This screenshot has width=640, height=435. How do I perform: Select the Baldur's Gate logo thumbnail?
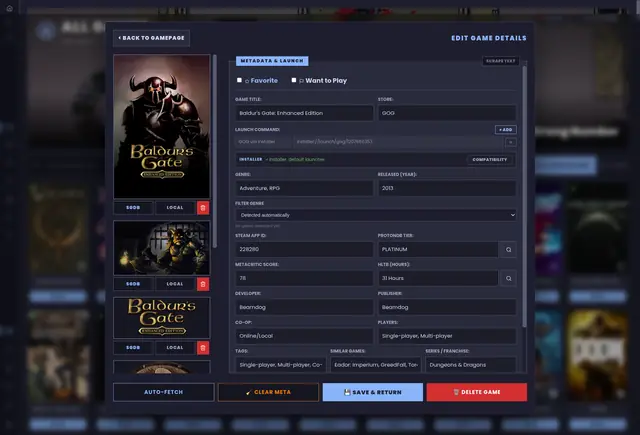[x=162, y=318]
